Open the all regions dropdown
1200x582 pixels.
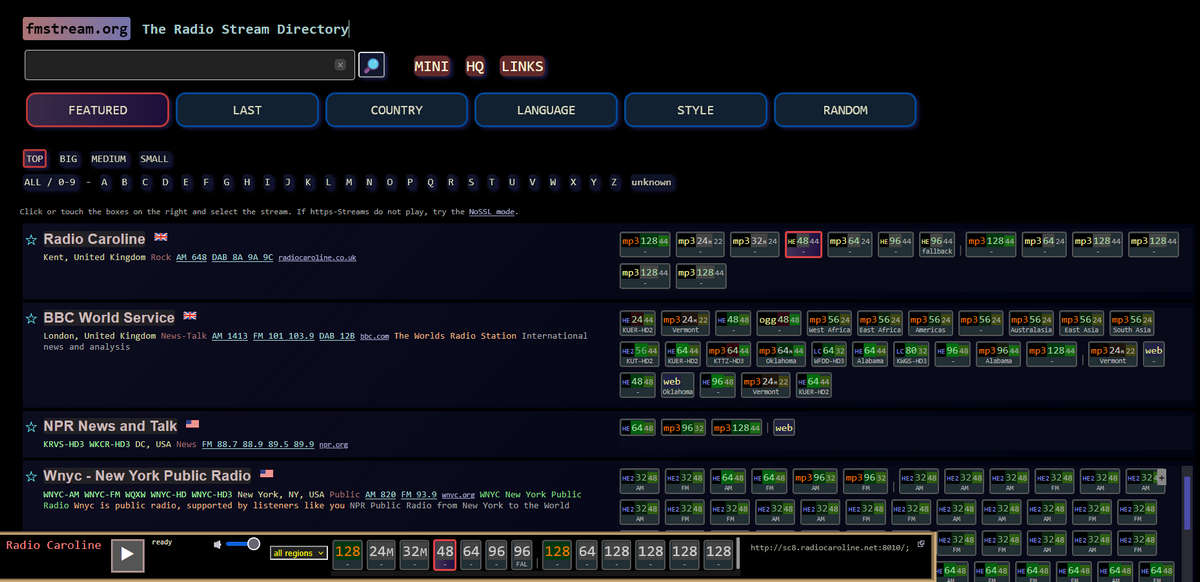click(299, 553)
